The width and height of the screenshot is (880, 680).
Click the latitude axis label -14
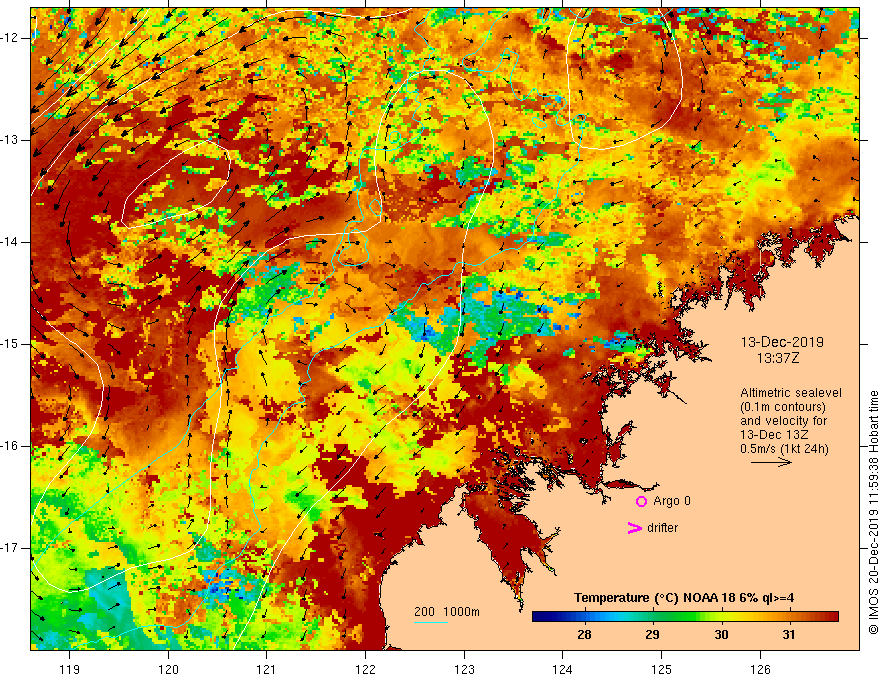tap(10, 242)
